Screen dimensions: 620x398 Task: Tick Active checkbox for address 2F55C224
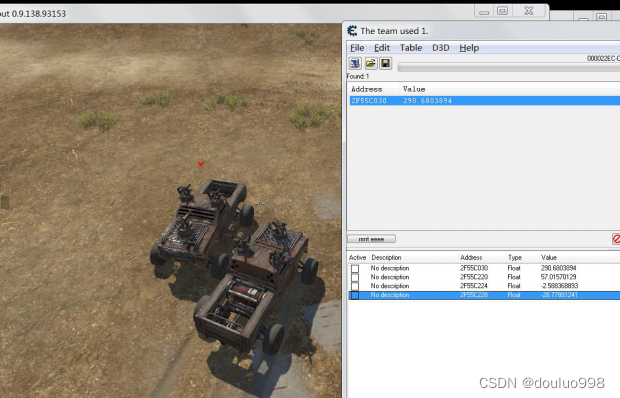(355, 286)
